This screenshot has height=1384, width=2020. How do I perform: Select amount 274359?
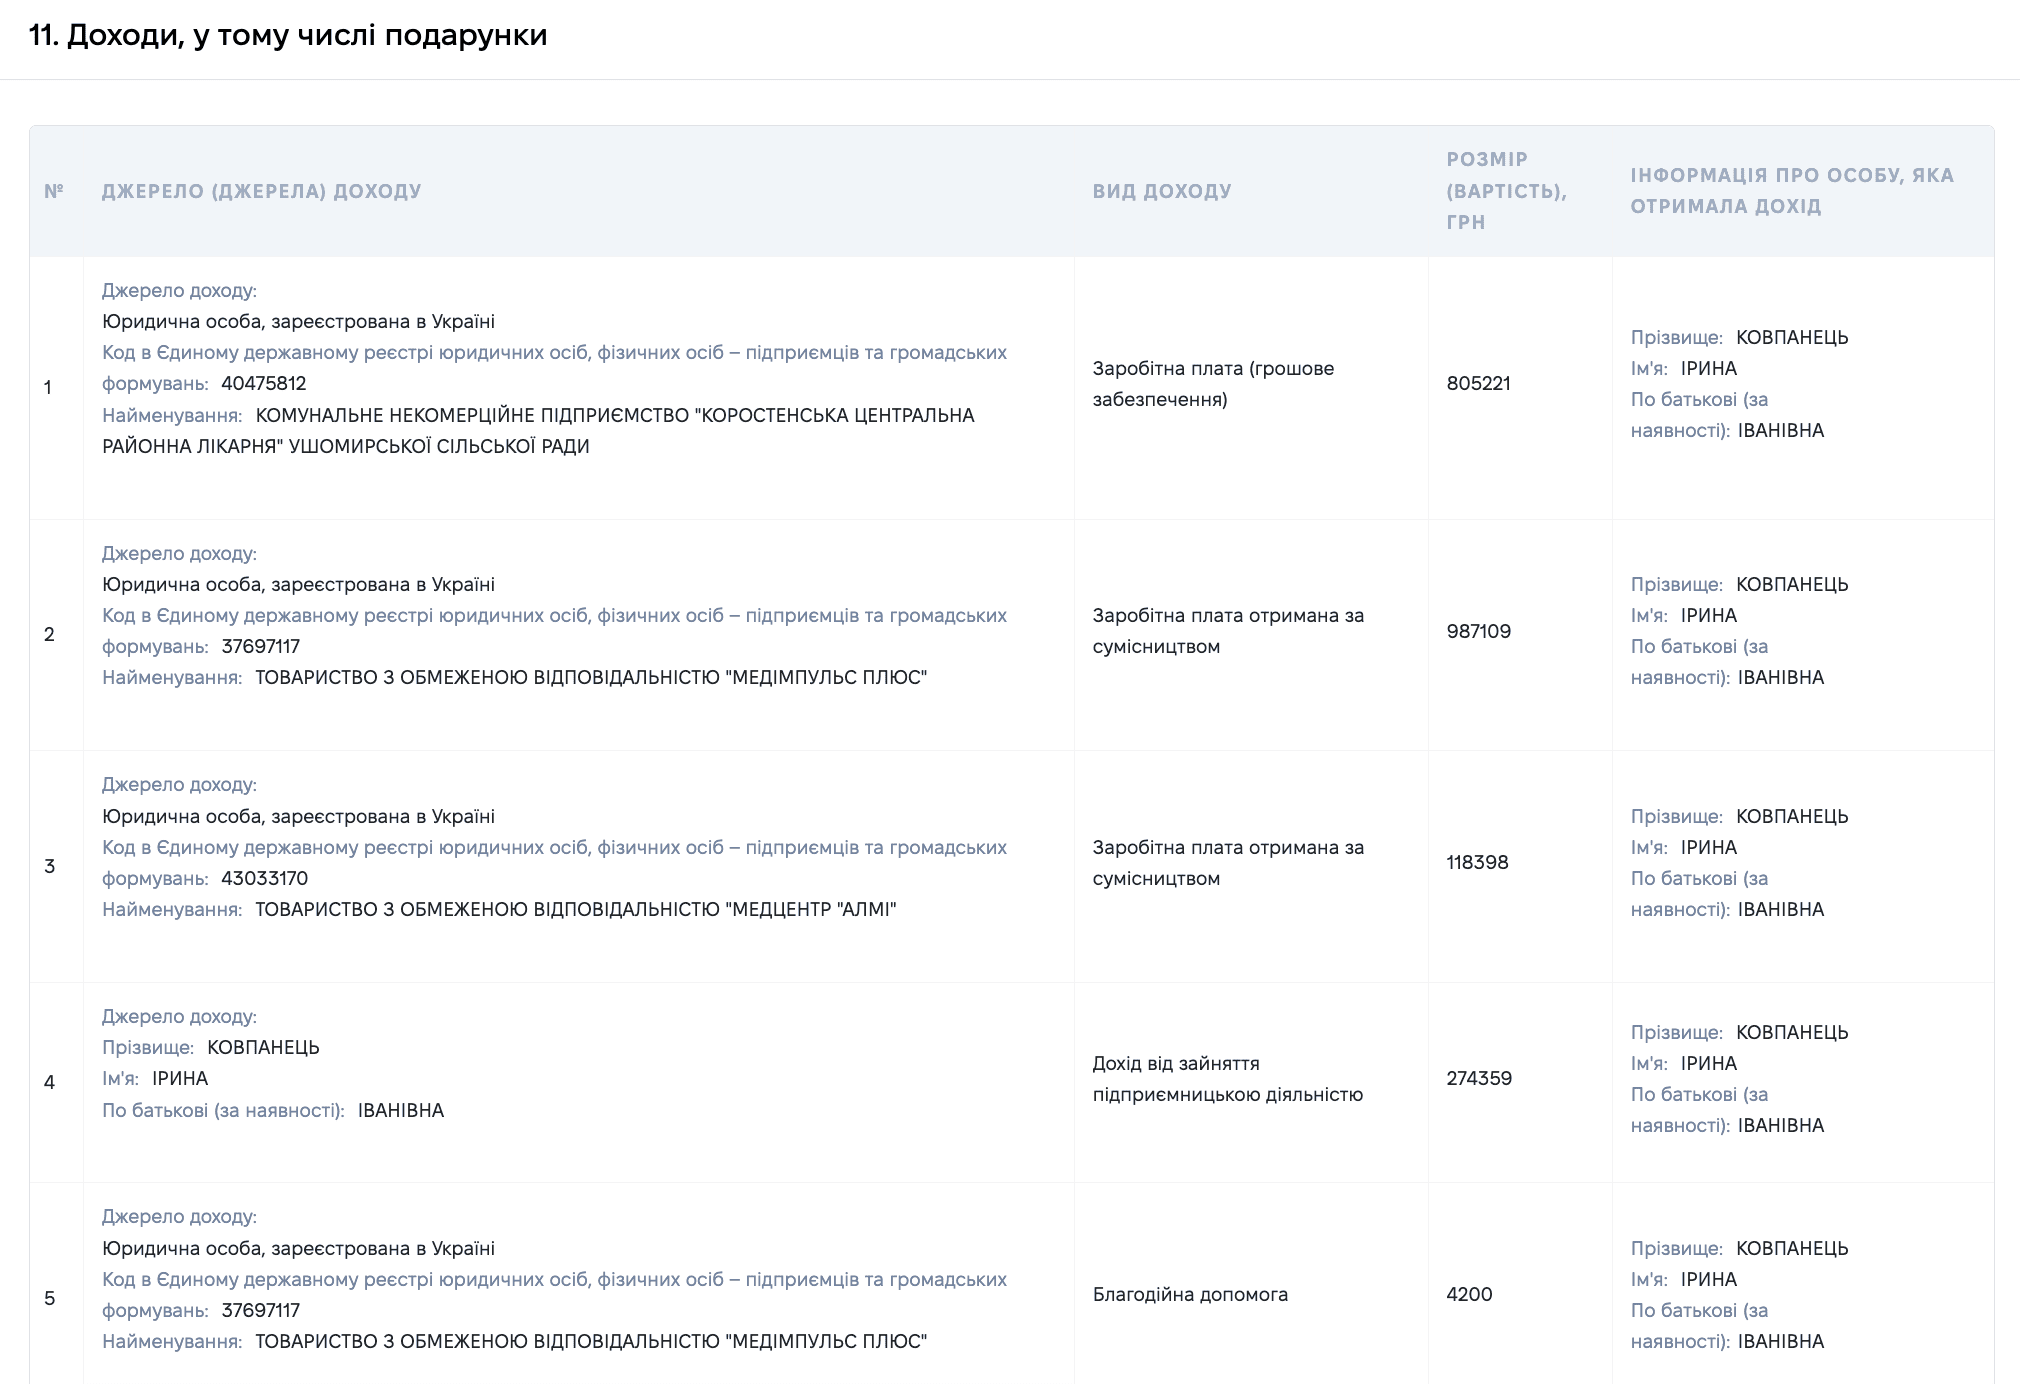[x=1479, y=1079]
